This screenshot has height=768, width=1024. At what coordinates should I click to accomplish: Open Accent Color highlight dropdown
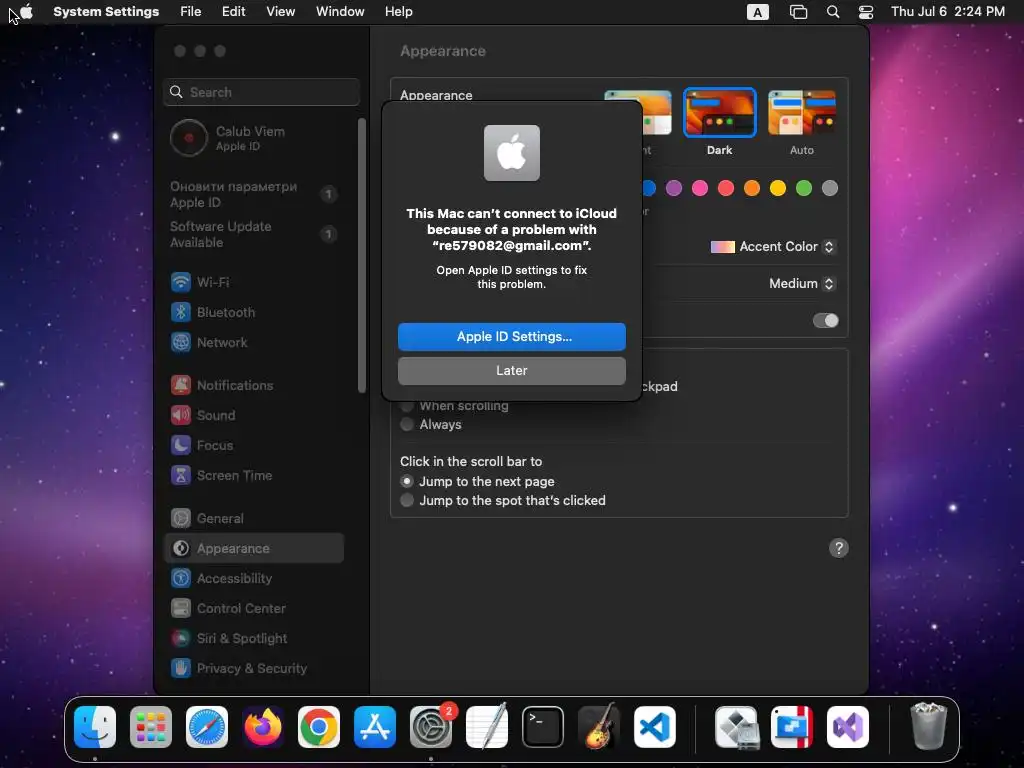coord(773,247)
